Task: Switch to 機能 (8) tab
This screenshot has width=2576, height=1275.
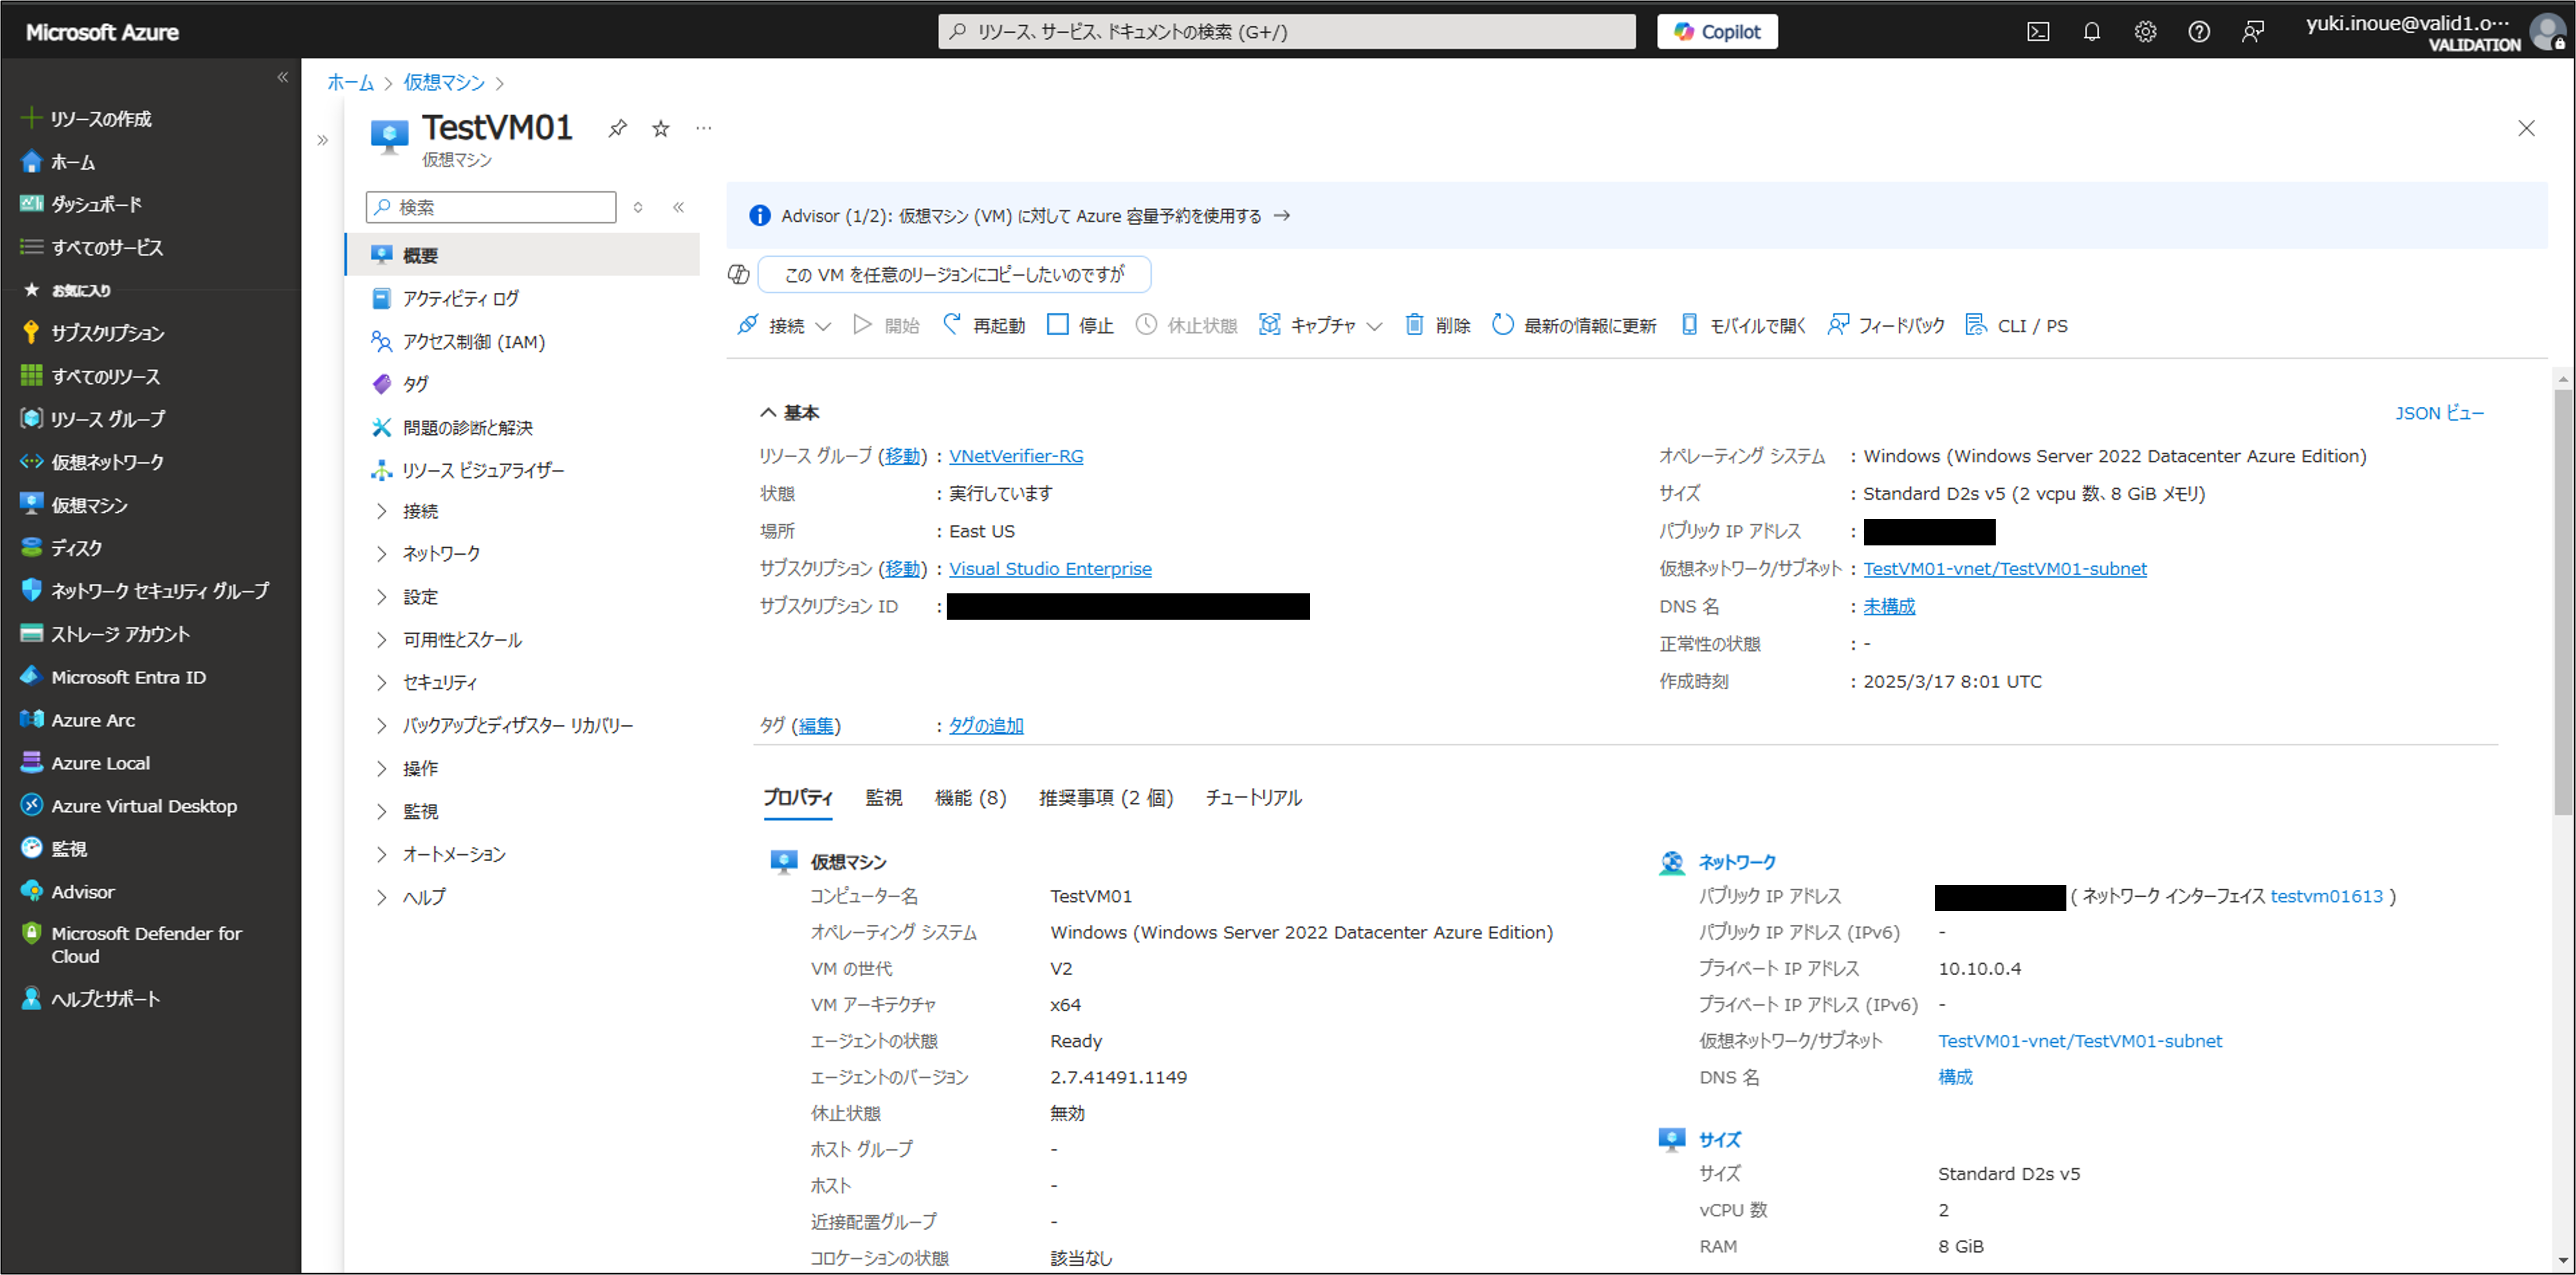Action: pyautogui.click(x=970, y=798)
